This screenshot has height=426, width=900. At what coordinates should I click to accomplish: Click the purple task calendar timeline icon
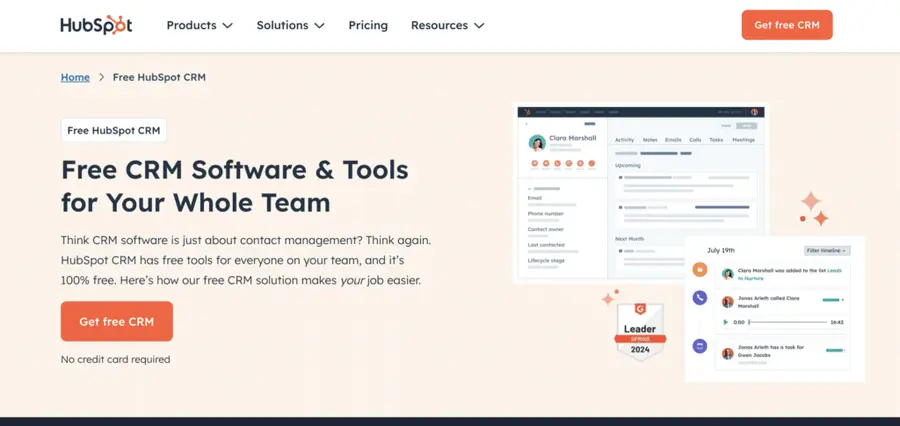[x=700, y=346]
